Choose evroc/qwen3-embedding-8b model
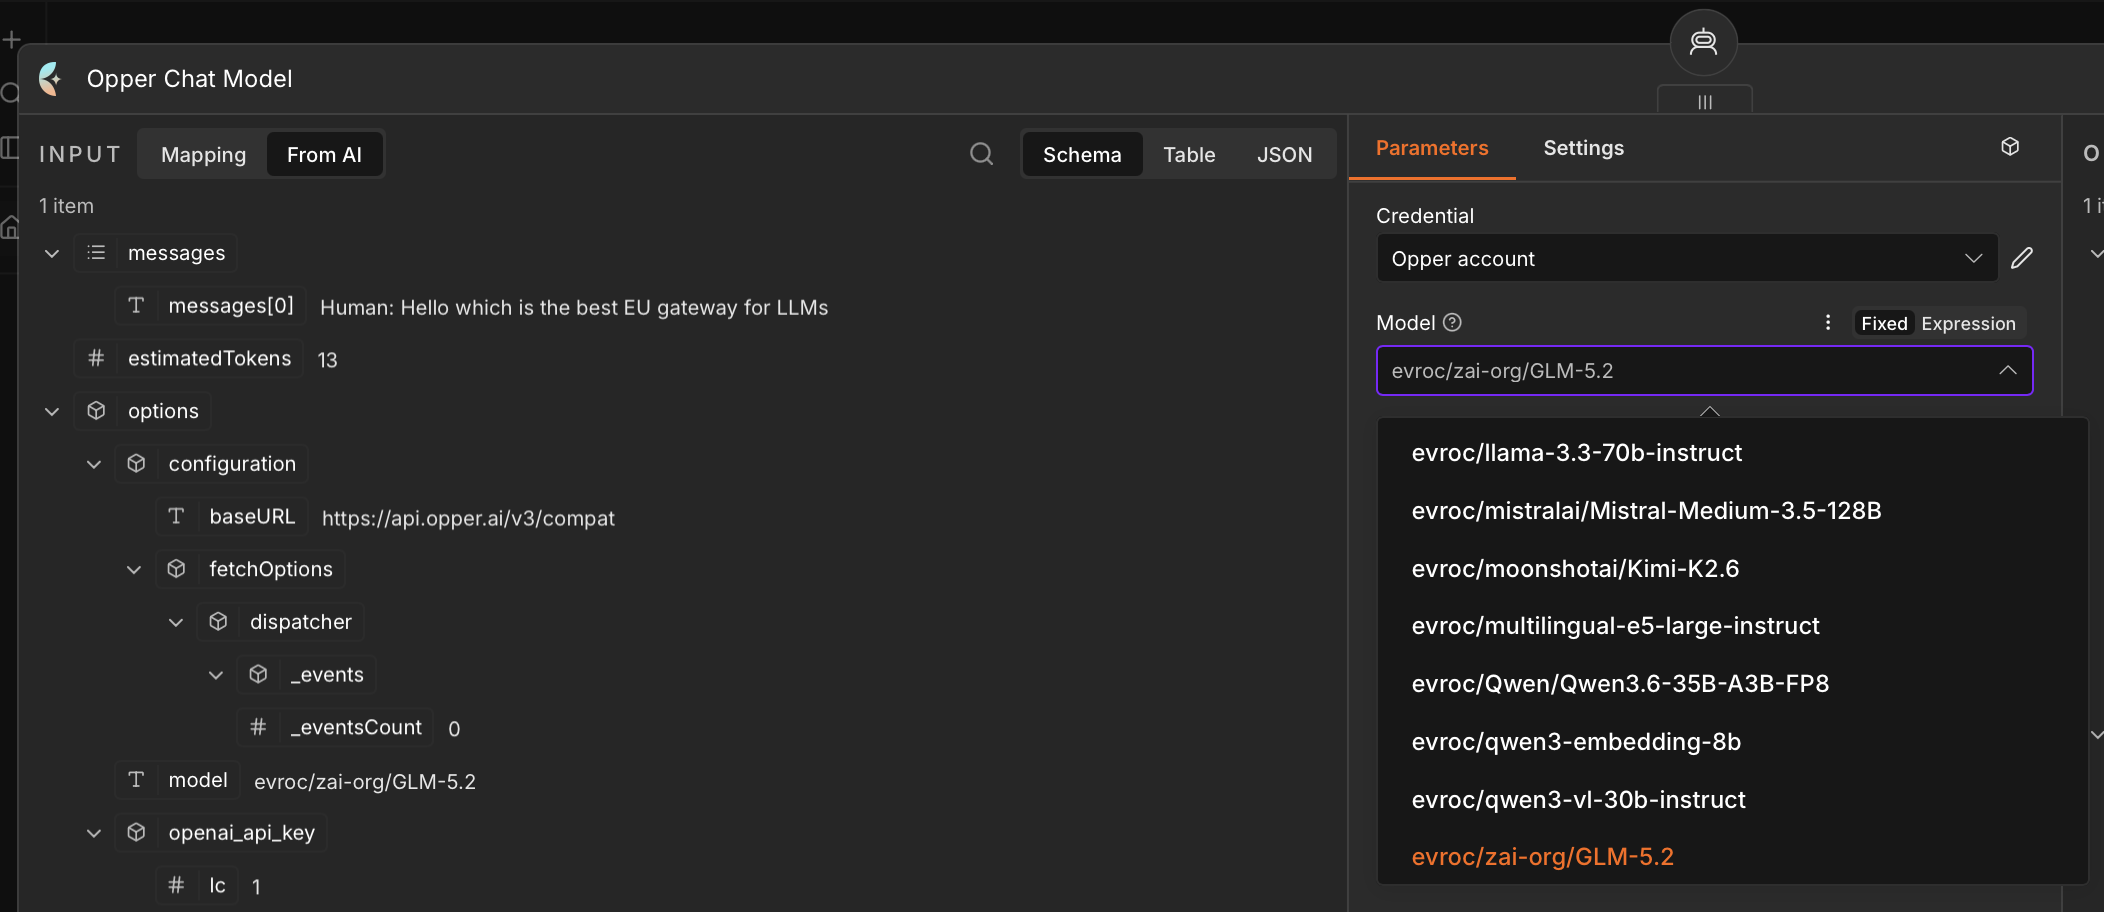 (x=1732, y=742)
